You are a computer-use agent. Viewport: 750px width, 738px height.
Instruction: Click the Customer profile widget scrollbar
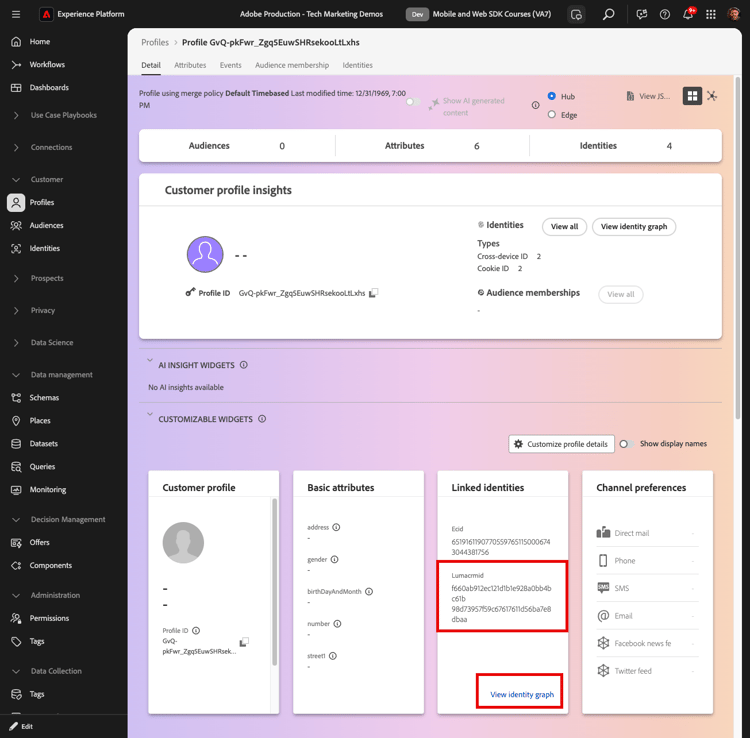(274, 582)
